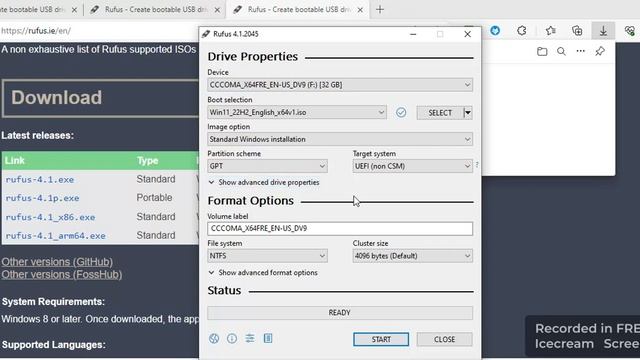Click Portable type cell in releases table
This screenshot has width=640, height=360.
pos(154,198)
